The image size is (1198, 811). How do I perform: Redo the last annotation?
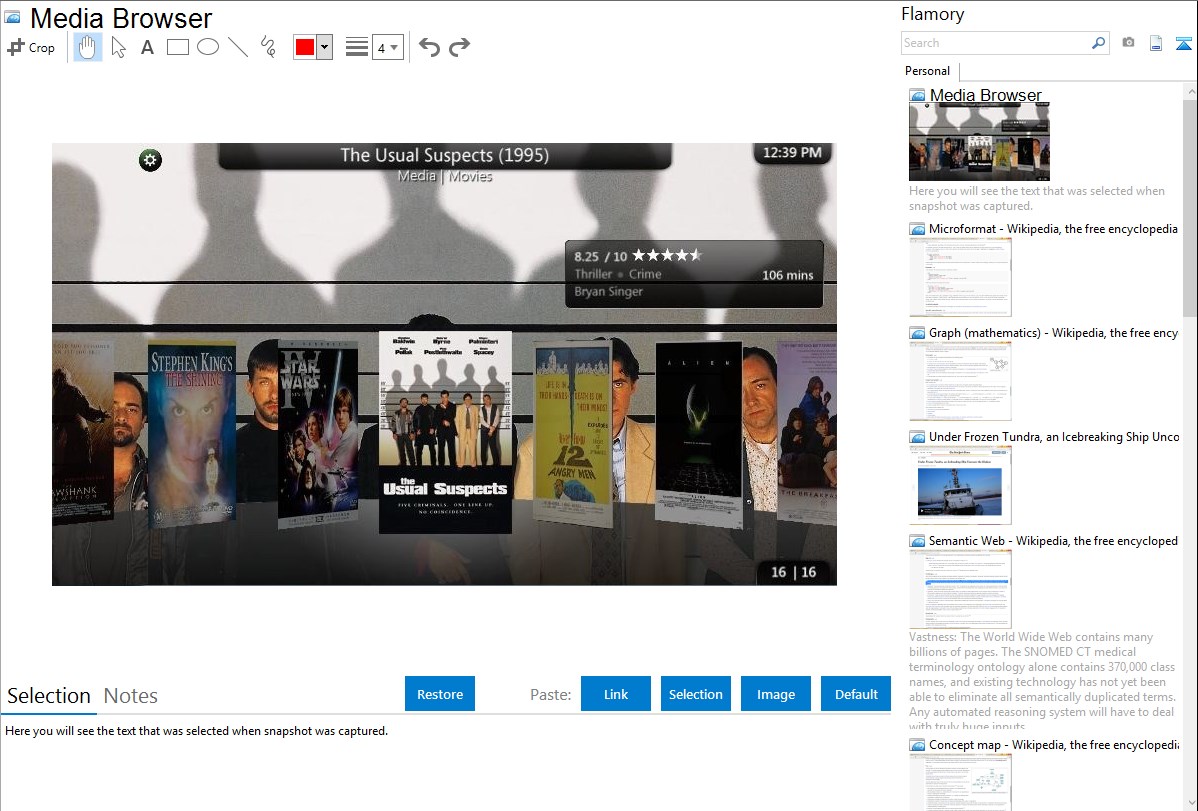(459, 47)
